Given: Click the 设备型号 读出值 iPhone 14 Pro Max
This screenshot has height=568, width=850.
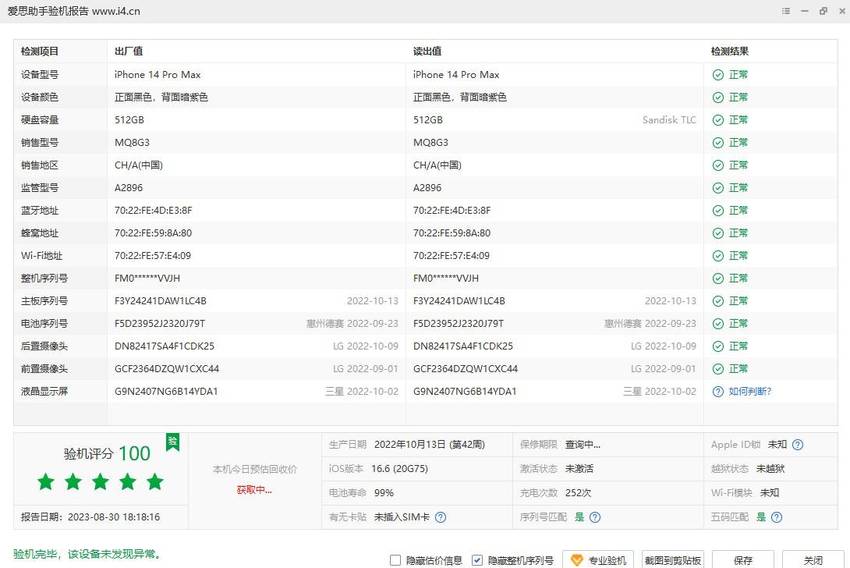Looking at the screenshot, I should tap(456, 75).
